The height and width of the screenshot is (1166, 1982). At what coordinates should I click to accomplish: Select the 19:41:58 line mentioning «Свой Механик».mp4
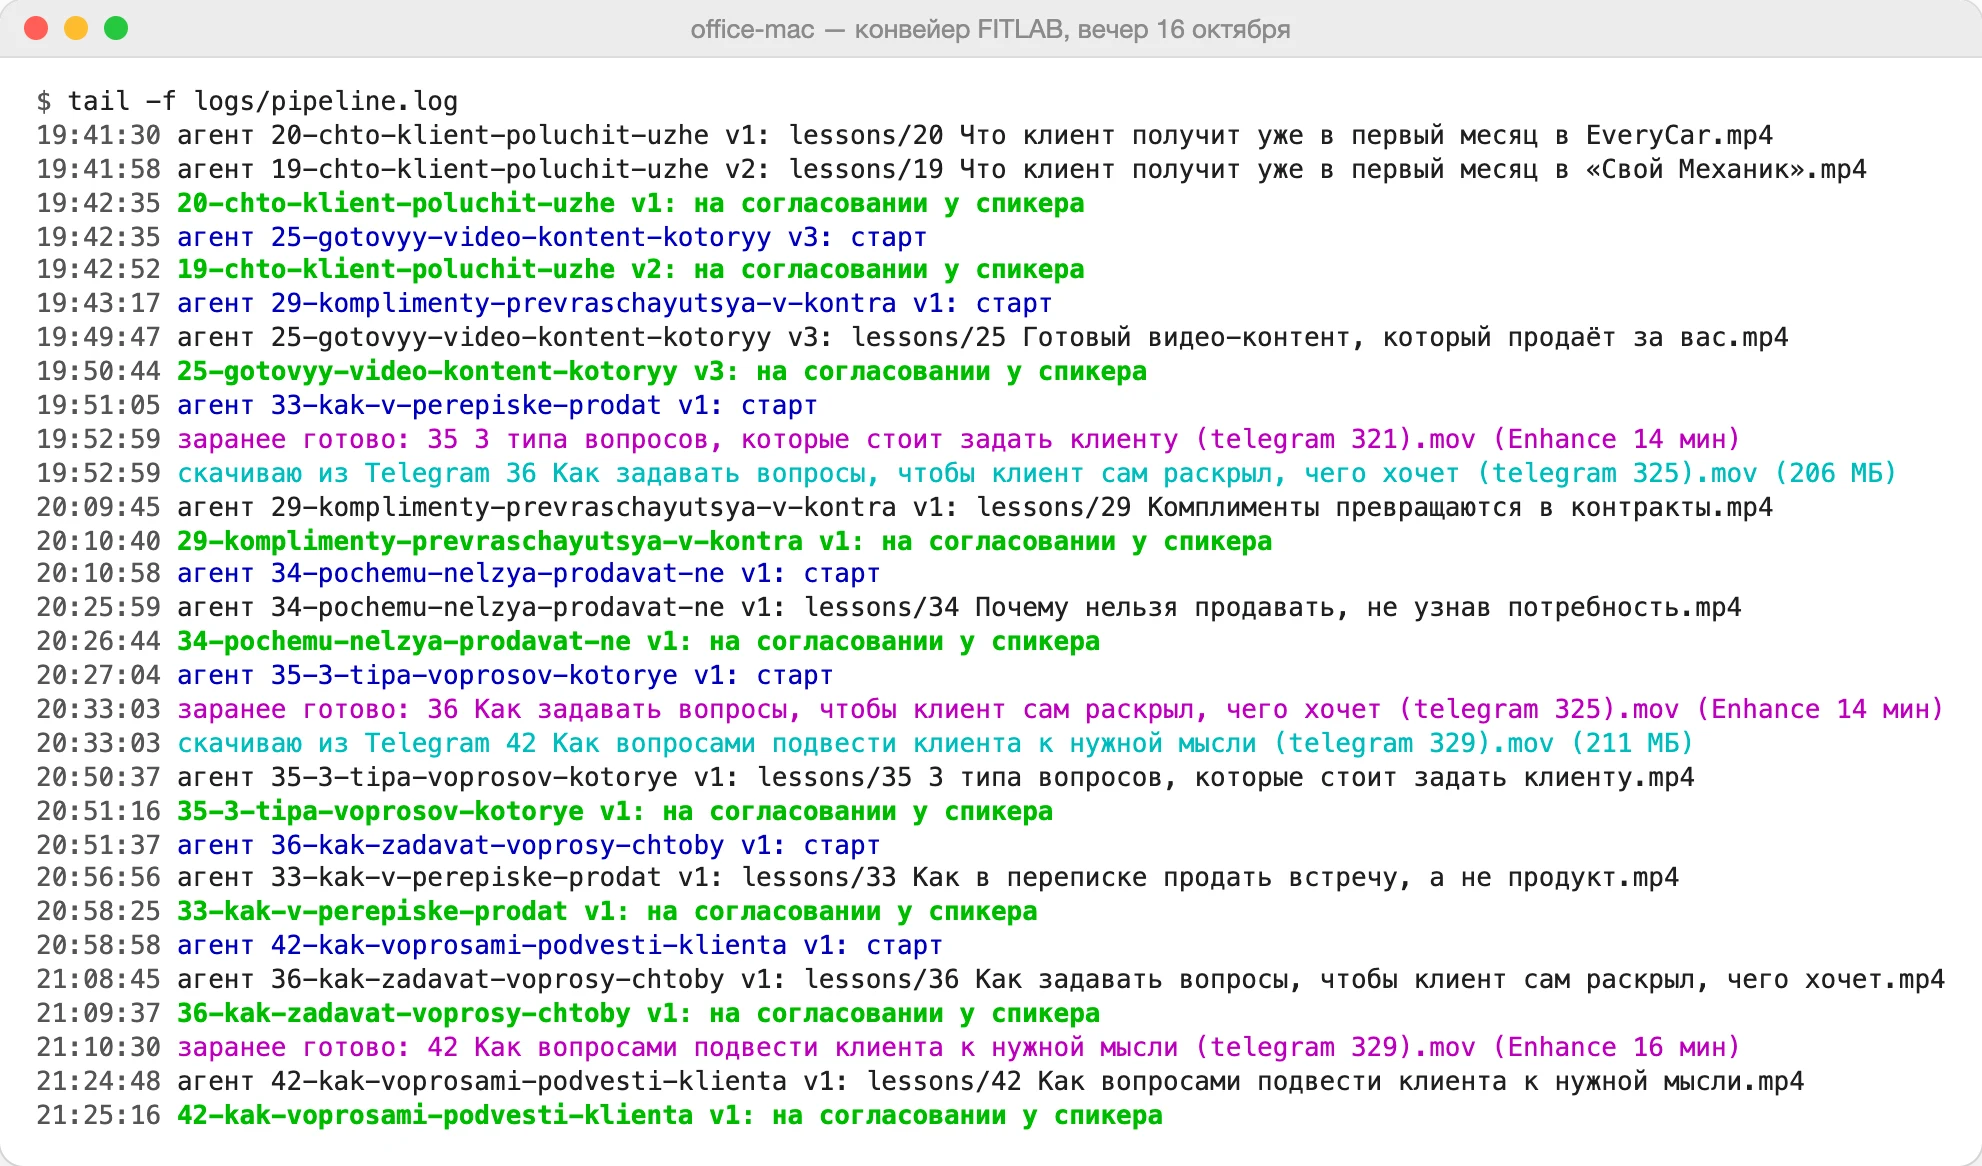952,169
